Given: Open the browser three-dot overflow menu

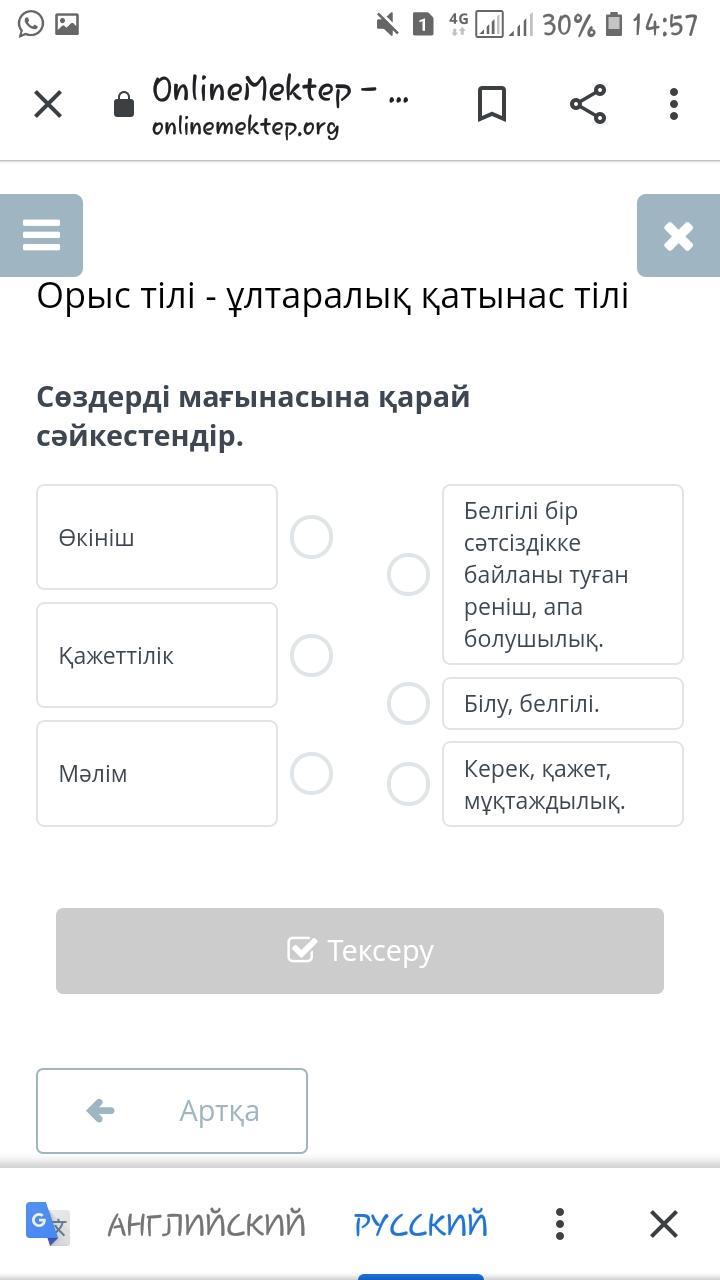Looking at the screenshot, I should pos(674,104).
